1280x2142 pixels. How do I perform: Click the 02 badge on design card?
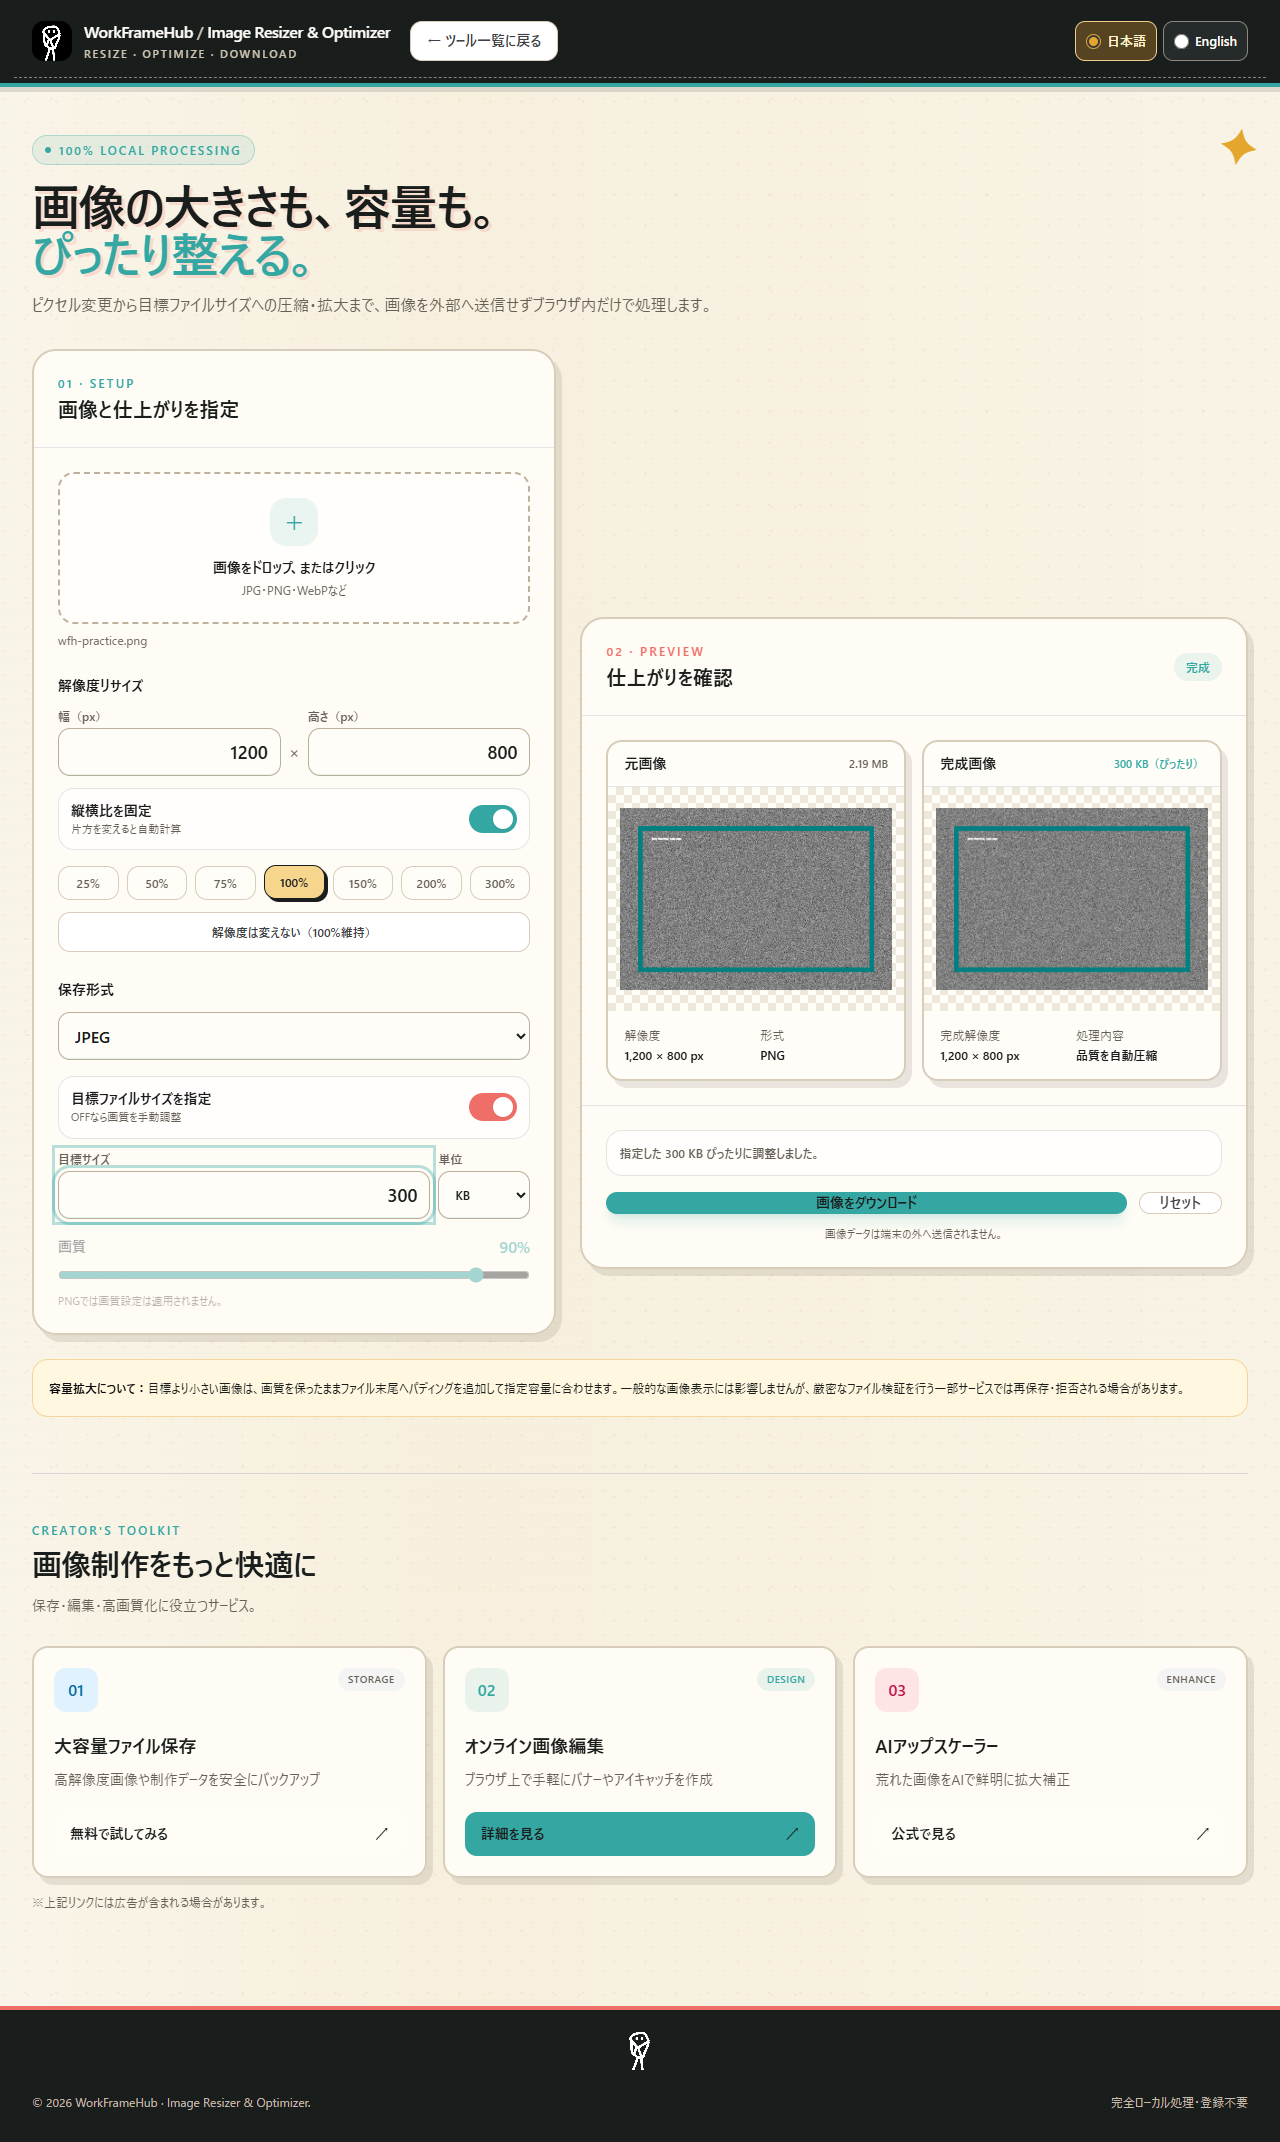pyautogui.click(x=487, y=1690)
